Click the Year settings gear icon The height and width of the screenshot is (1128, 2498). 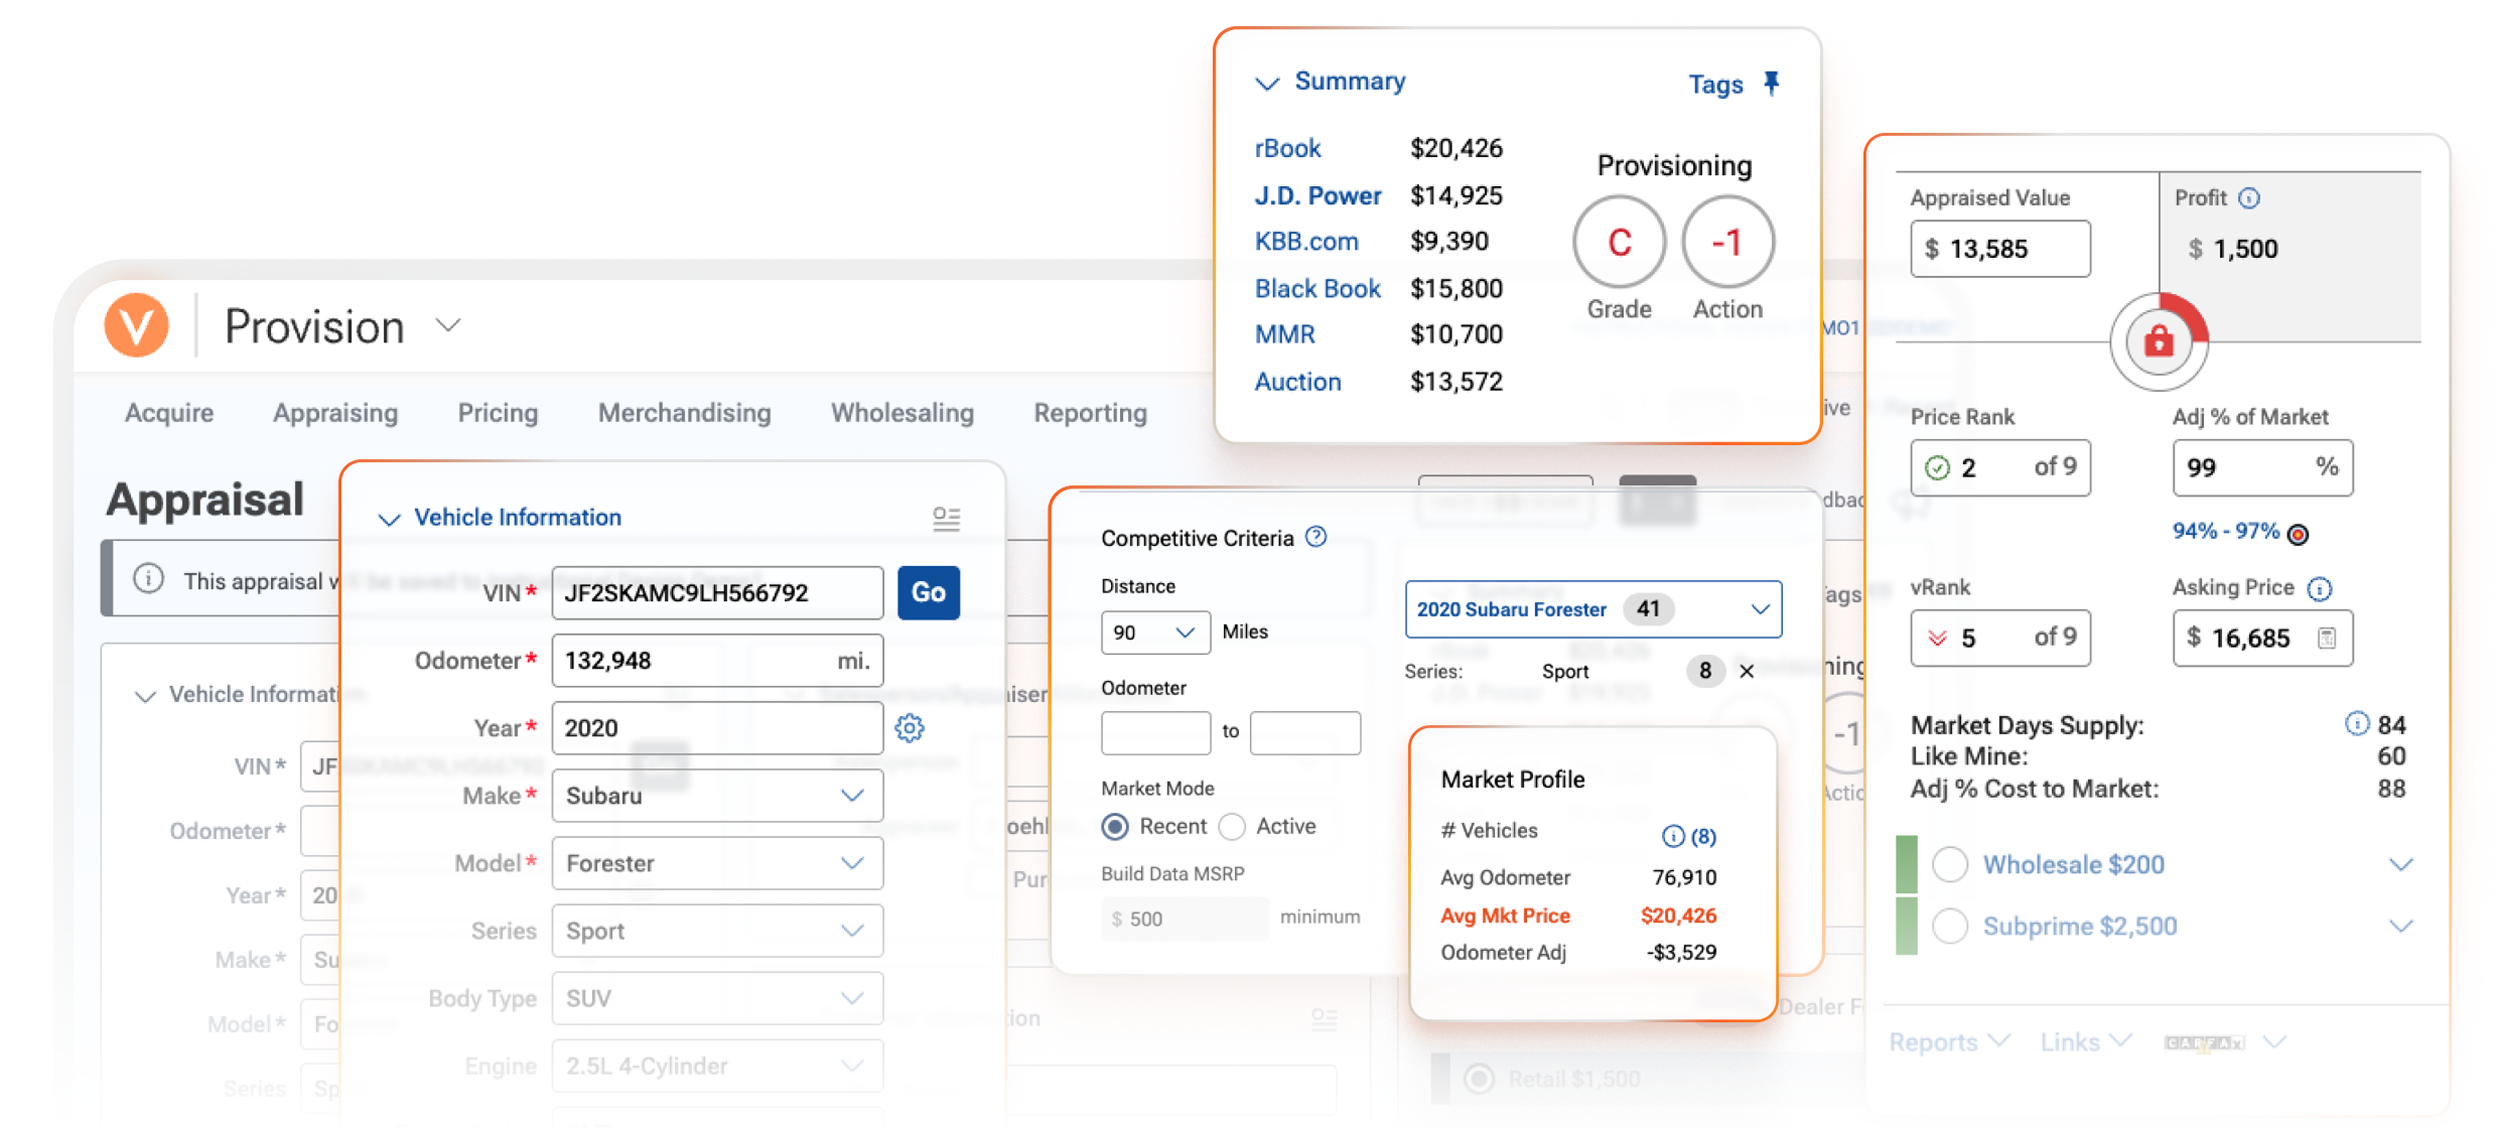pyautogui.click(x=909, y=727)
